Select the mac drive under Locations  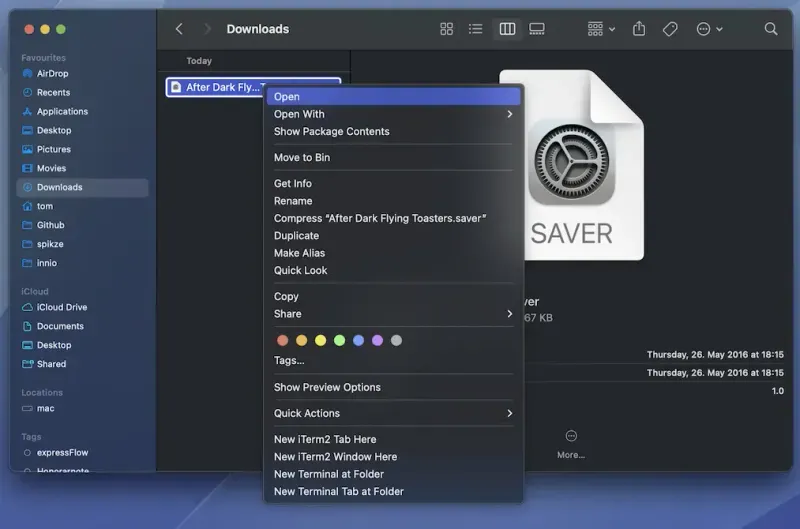click(83, 408)
